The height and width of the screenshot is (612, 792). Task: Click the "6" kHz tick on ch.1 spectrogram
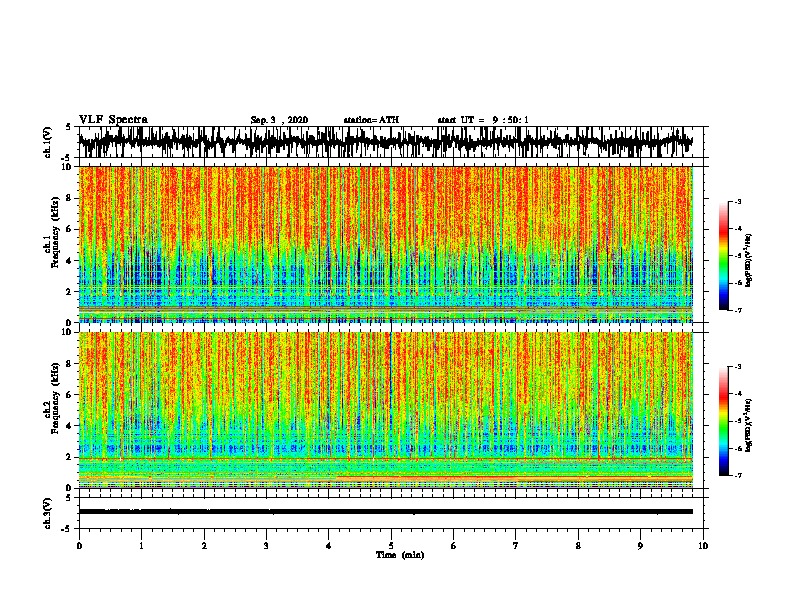click(x=69, y=229)
